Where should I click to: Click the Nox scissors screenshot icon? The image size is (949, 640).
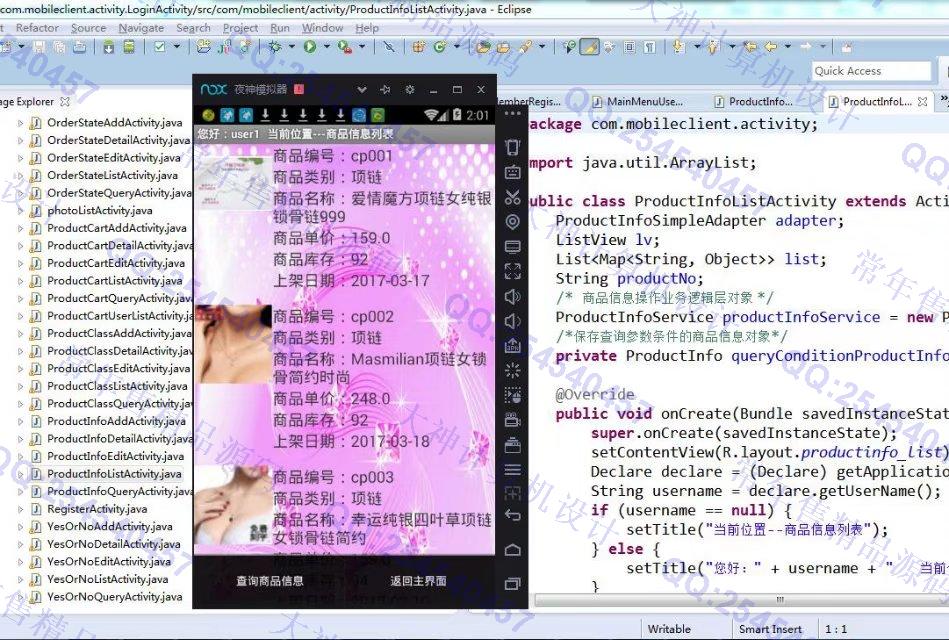(x=513, y=197)
